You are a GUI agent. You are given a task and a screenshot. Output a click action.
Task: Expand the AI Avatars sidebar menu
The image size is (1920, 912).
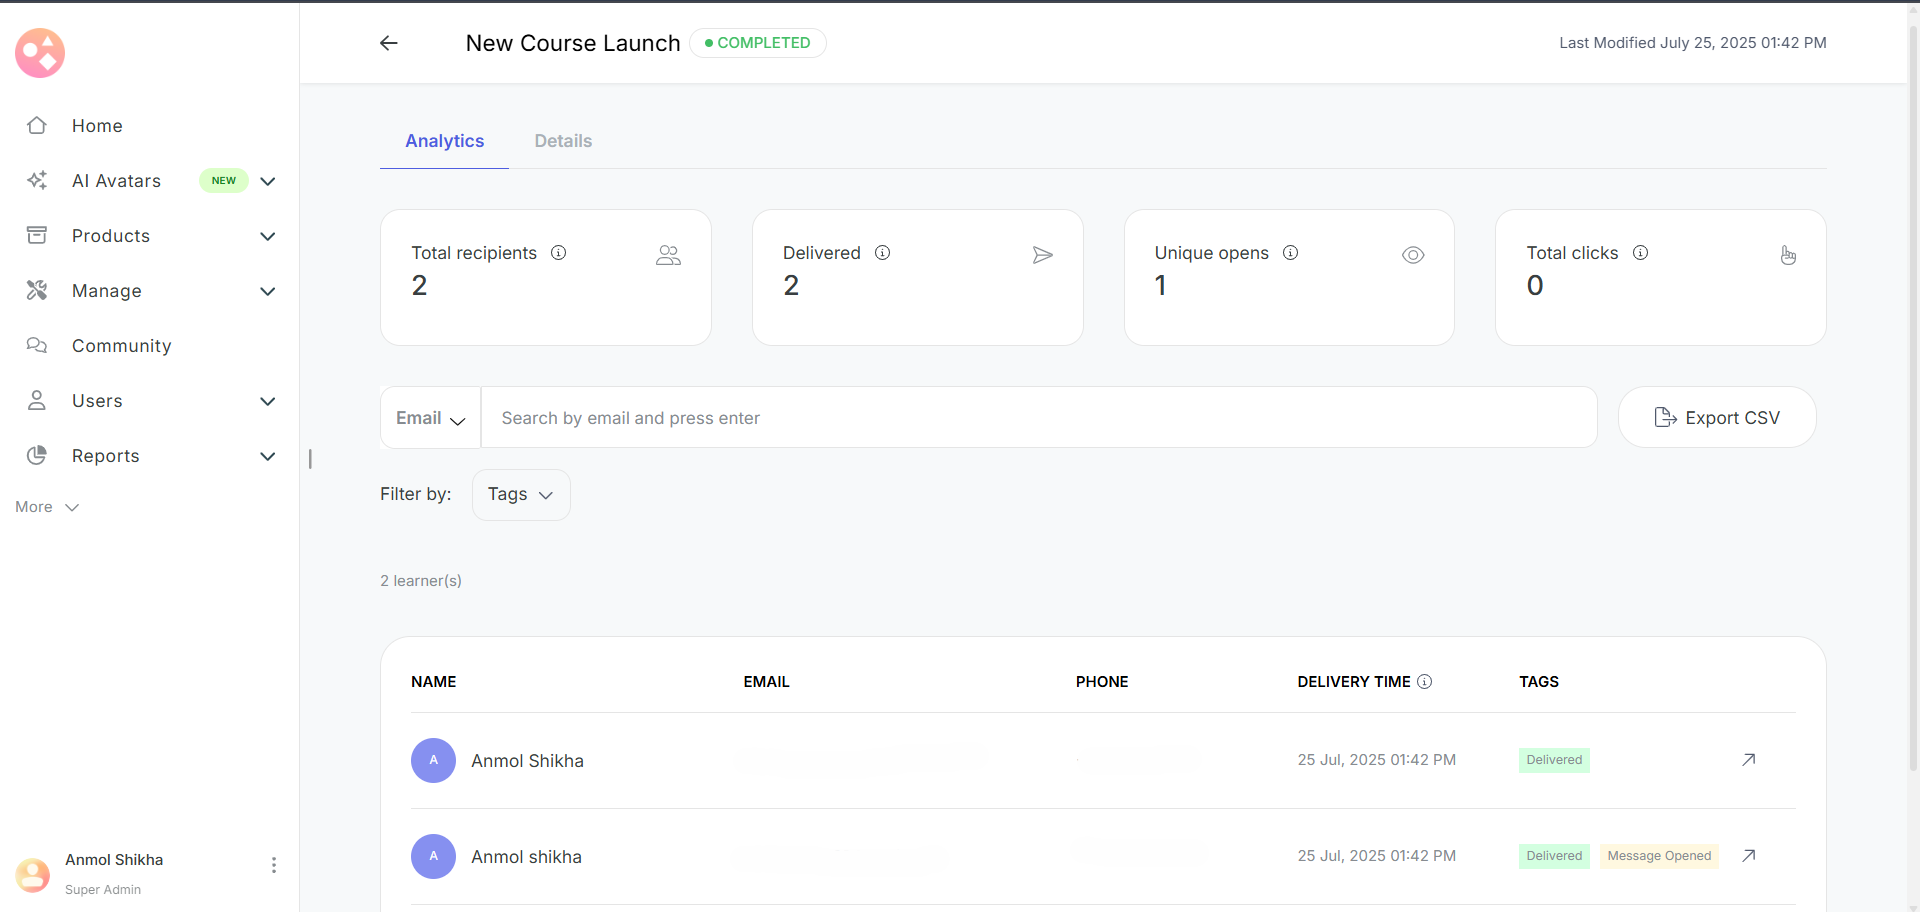[267, 181]
